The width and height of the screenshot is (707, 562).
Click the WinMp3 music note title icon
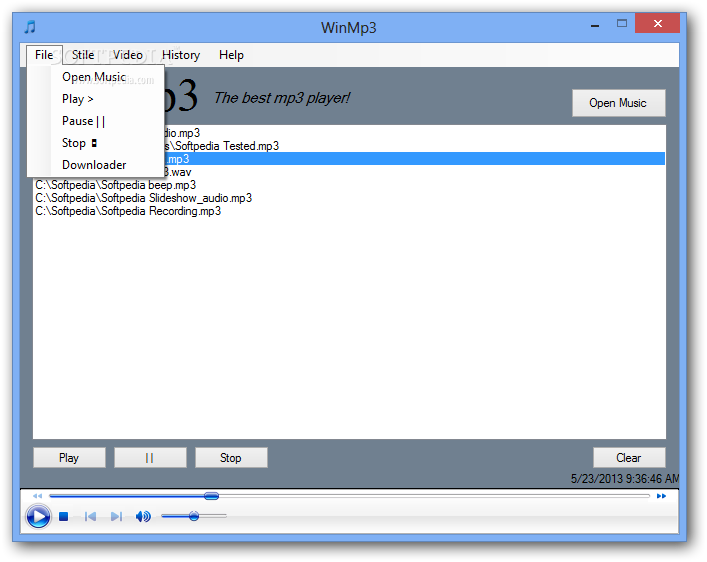coord(30,27)
